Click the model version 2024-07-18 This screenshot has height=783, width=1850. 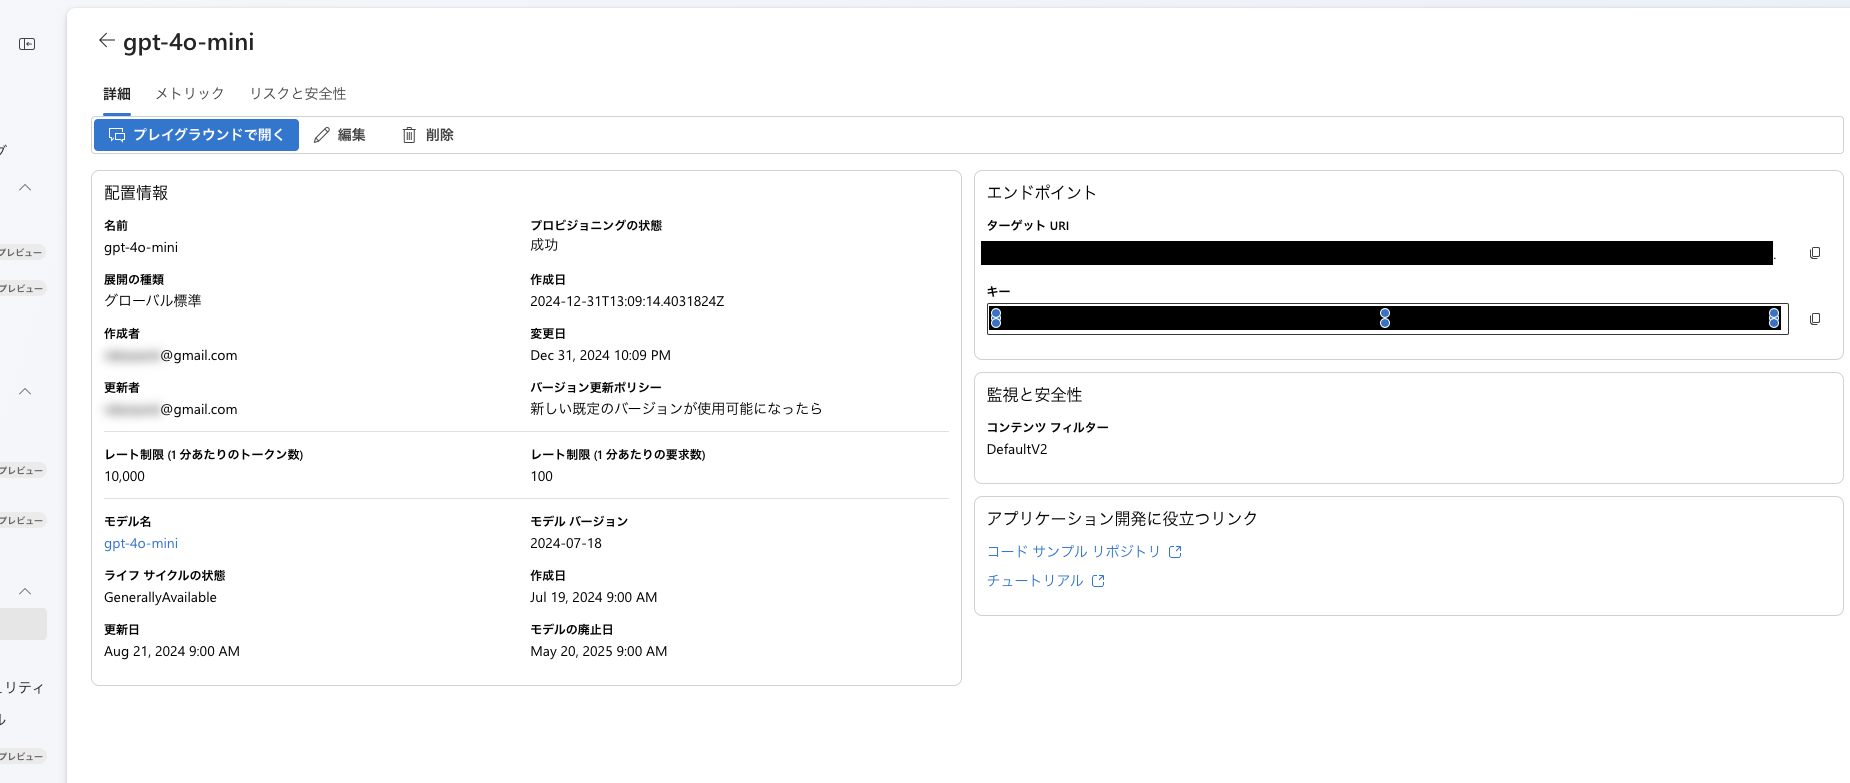pos(566,544)
